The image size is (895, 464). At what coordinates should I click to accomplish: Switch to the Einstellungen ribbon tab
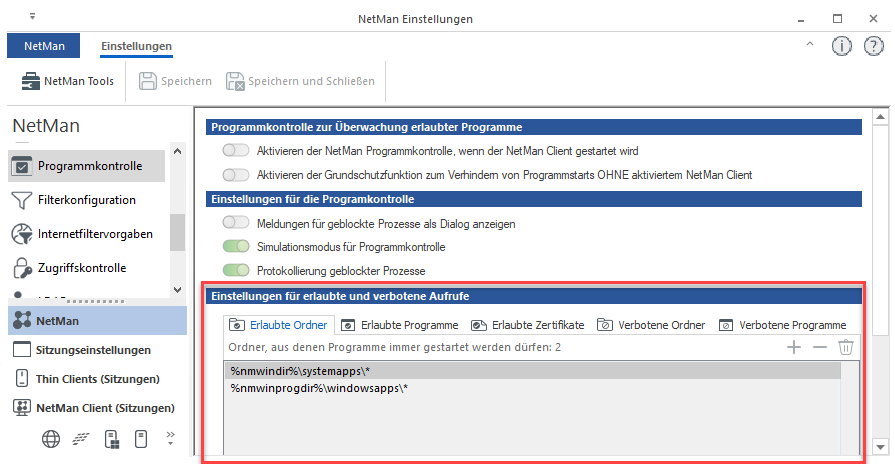[136, 46]
